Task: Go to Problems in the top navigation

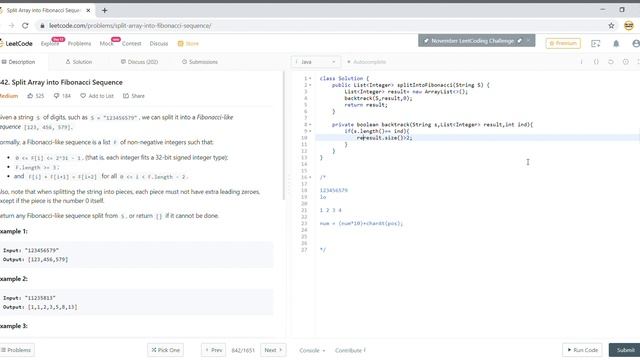Action: point(79,44)
